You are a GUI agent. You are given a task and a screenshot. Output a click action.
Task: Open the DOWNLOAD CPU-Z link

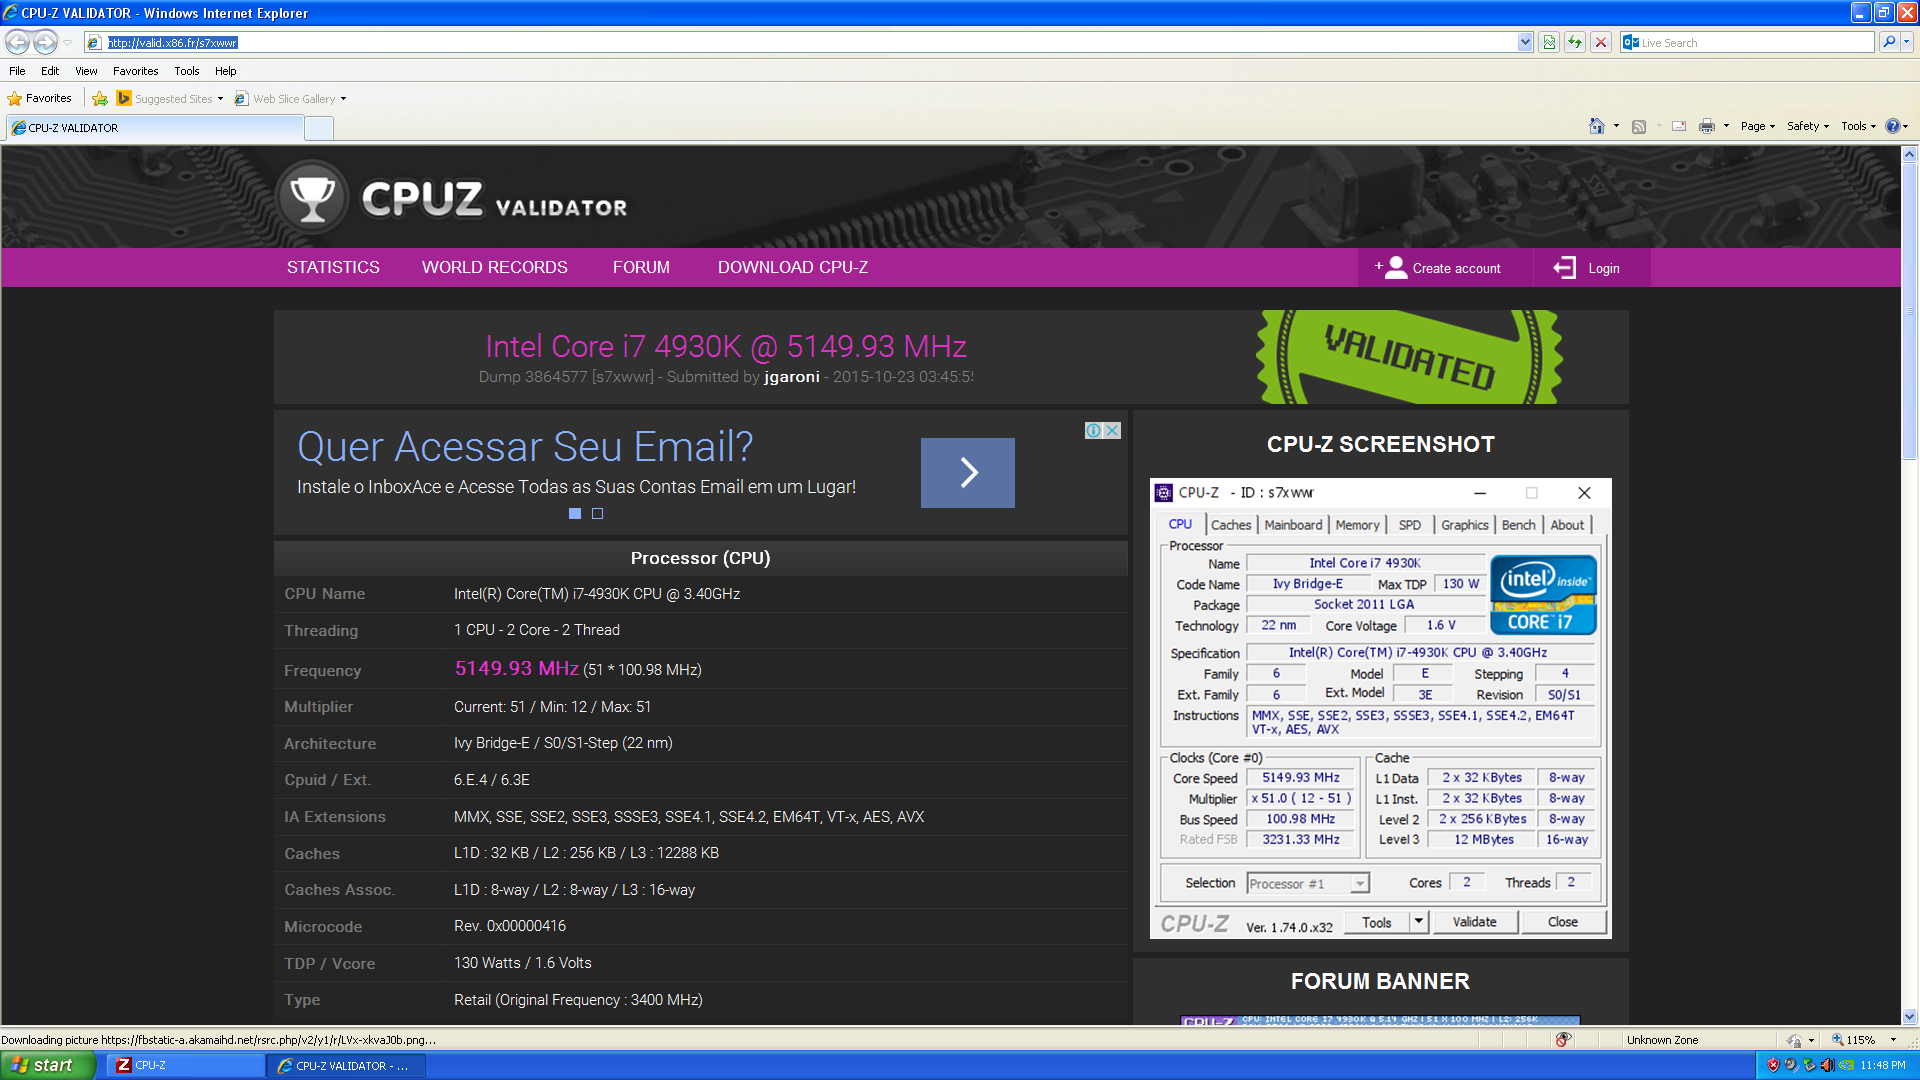coord(793,267)
